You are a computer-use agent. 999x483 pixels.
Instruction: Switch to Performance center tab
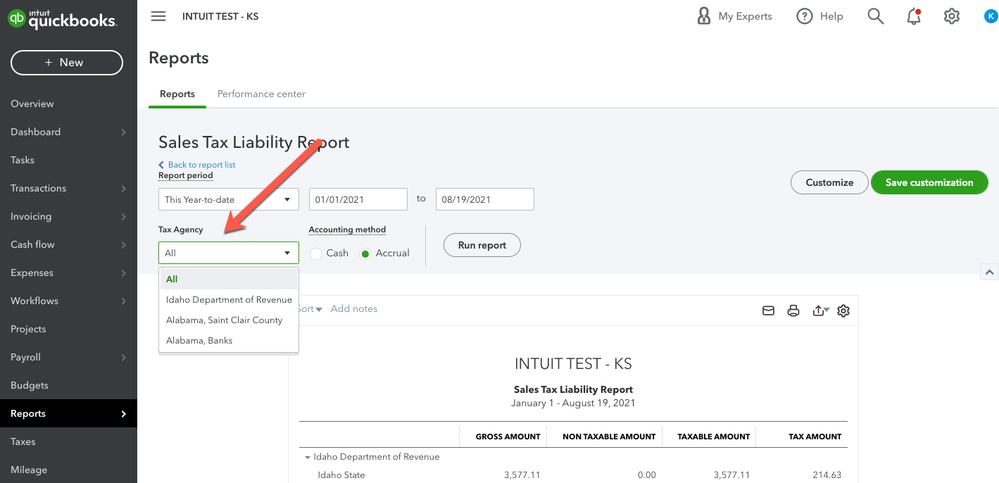tap(261, 94)
